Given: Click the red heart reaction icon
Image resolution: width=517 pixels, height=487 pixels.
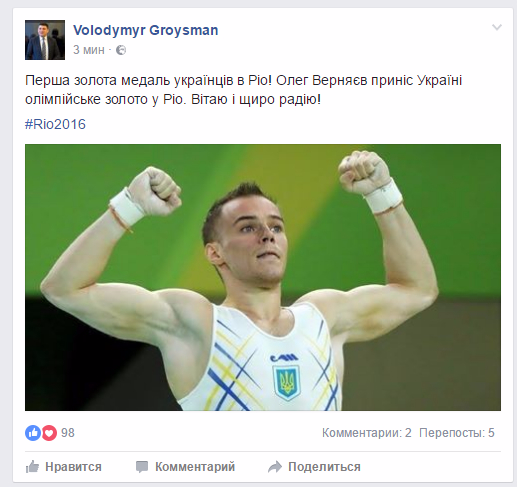Looking at the screenshot, I should click(x=49, y=433).
